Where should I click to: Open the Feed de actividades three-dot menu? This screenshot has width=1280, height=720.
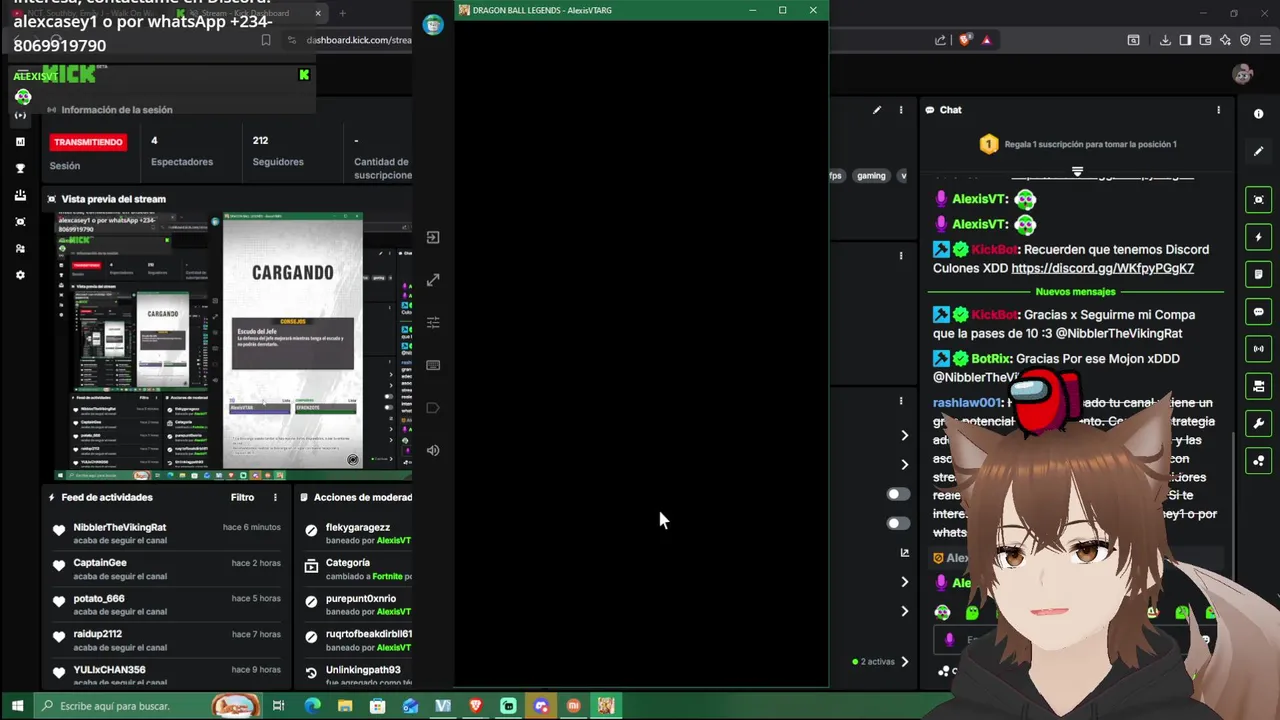(275, 497)
